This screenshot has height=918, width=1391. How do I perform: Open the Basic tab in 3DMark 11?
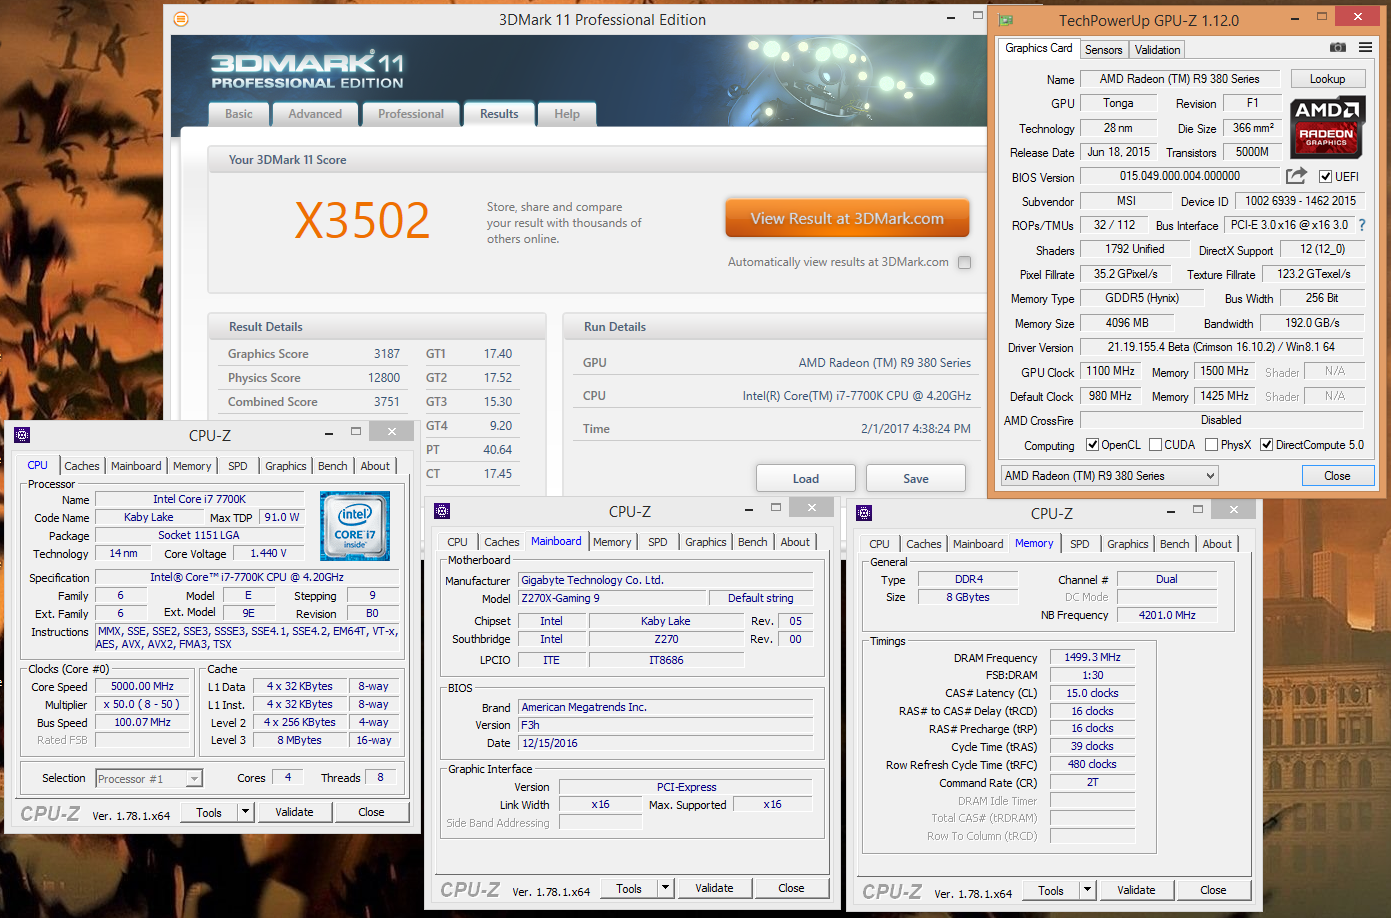[x=239, y=114]
